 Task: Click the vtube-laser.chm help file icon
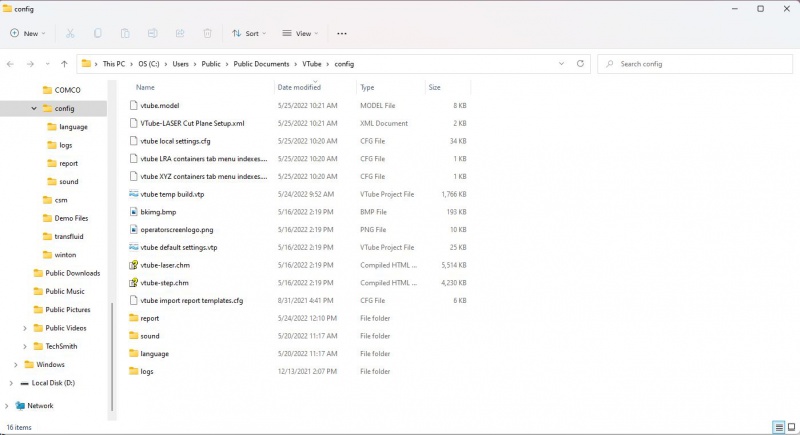click(x=134, y=265)
